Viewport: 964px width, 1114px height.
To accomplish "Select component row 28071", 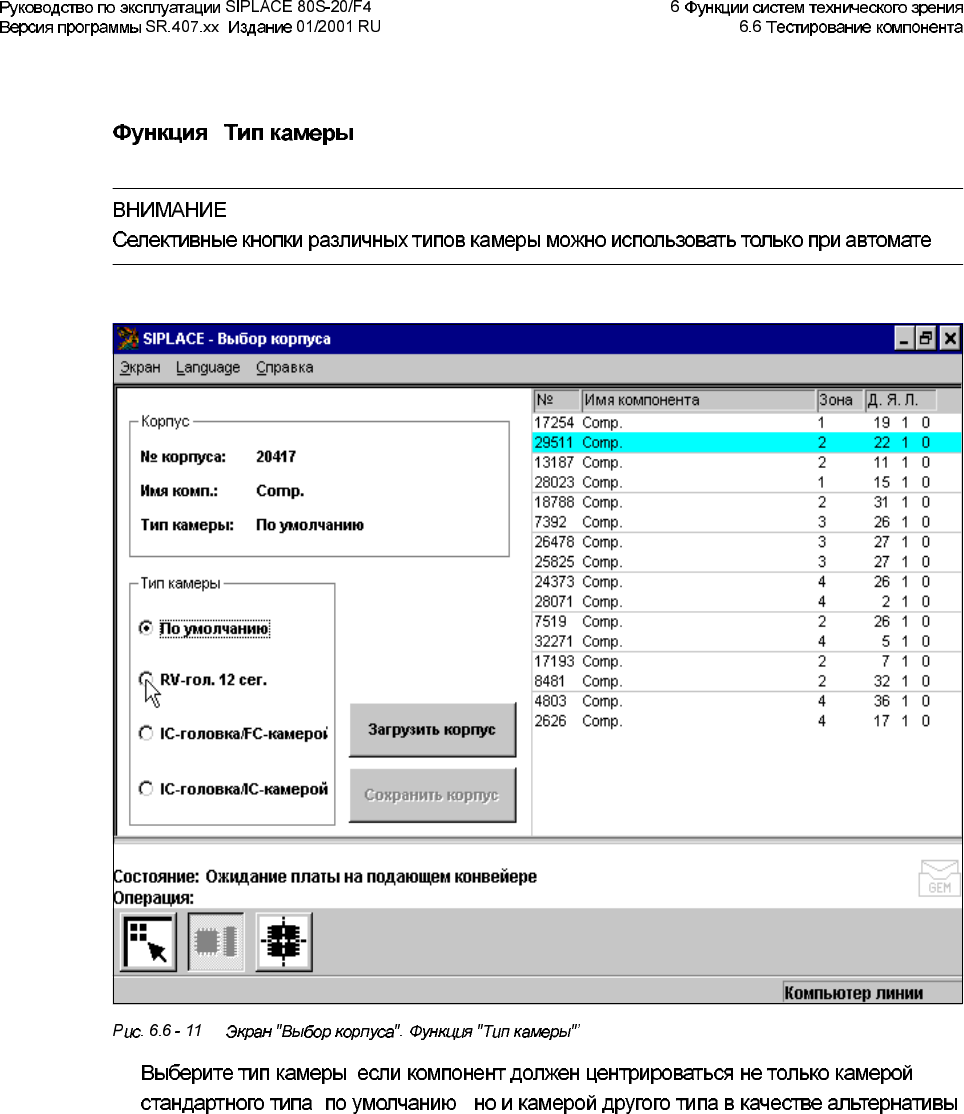I will pos(747,602).
